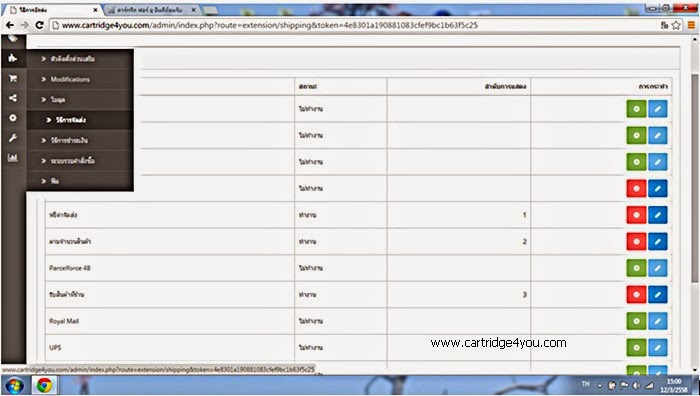Open the Sales shopping cart sidebar menu
The image size is (700, 396).
[x=12, y=79]
